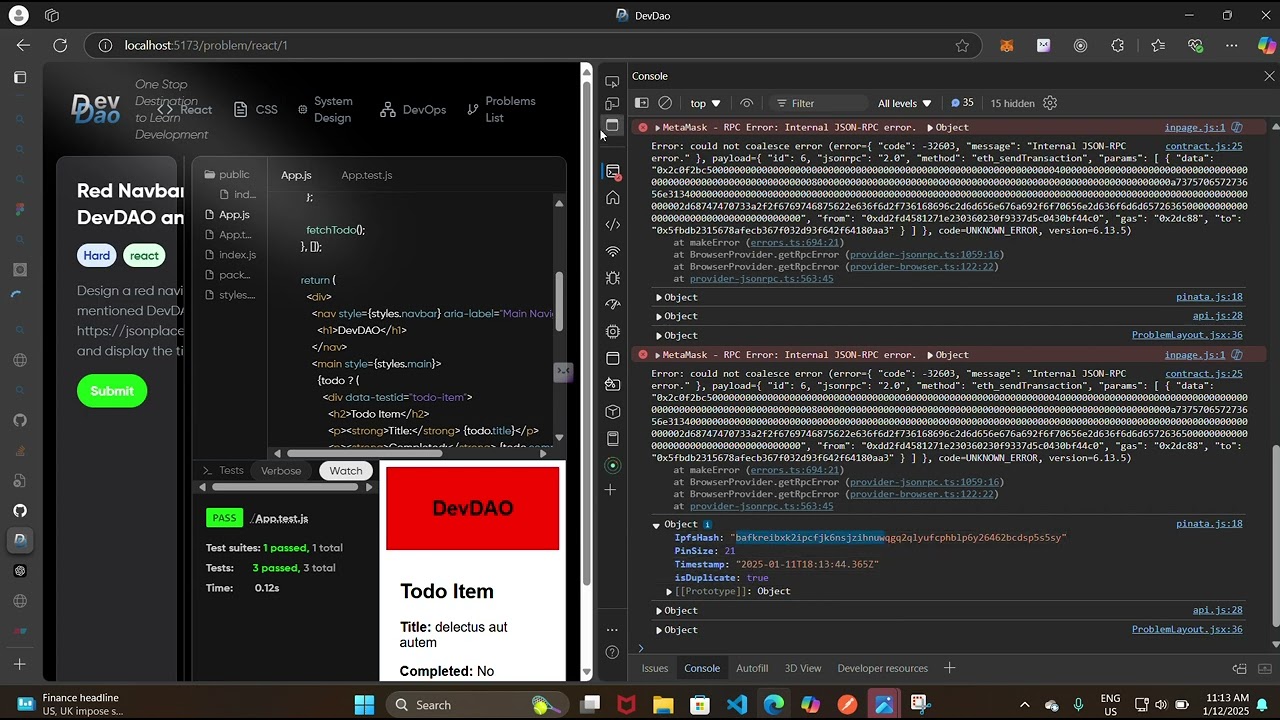This screenshot has width=1280, height=720.
Task: Open DevTools help question-mark icon
Action: (x=612, y=653)
